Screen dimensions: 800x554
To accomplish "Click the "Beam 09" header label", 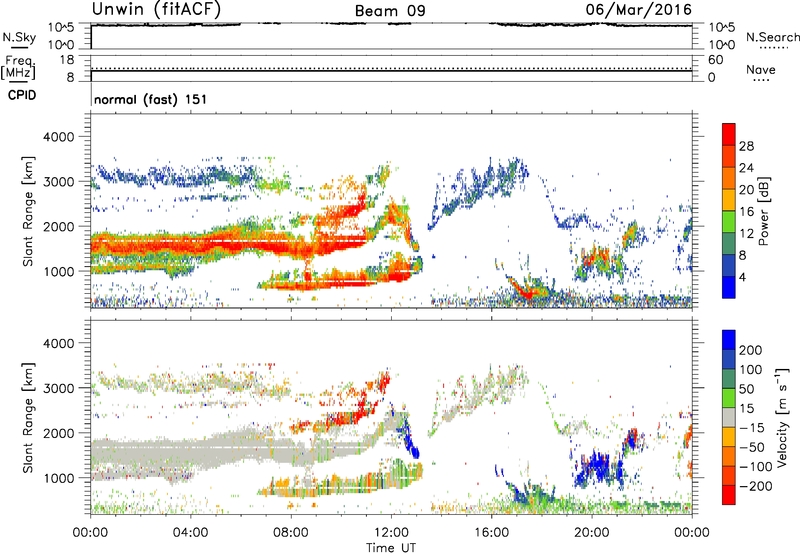I will 390,11.
